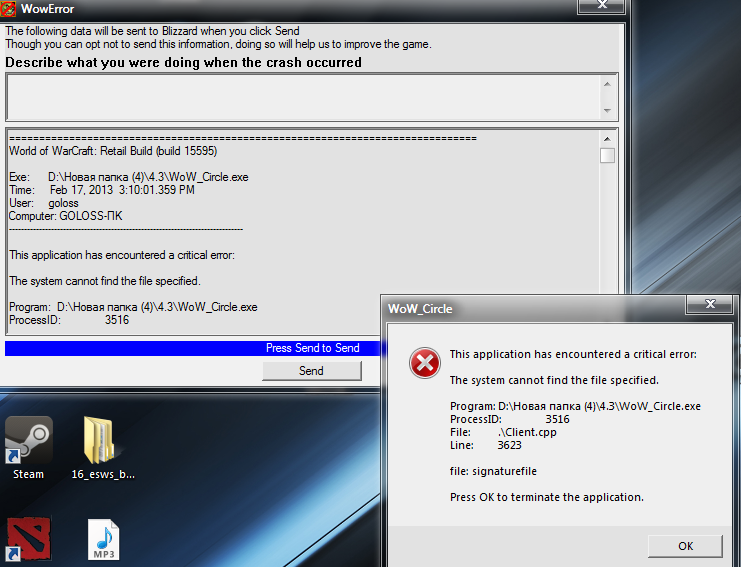Click the blue 'Press Send to Send' bar
This screenshot has width=741, height=567.
pos(192,348)
